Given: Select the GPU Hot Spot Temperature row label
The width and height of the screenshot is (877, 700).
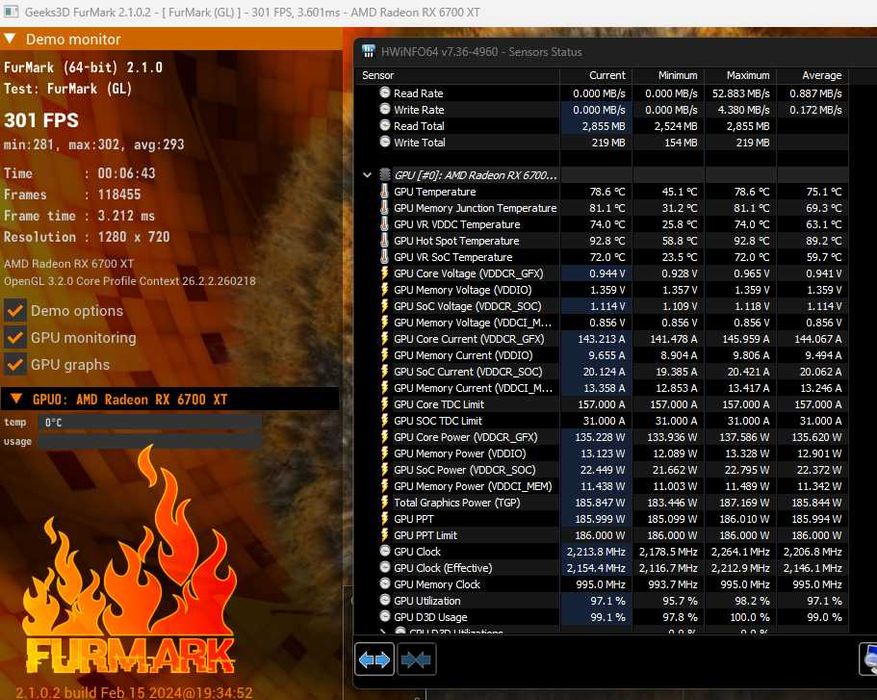Looking at the screenshot, I should [x=456, y=241].
